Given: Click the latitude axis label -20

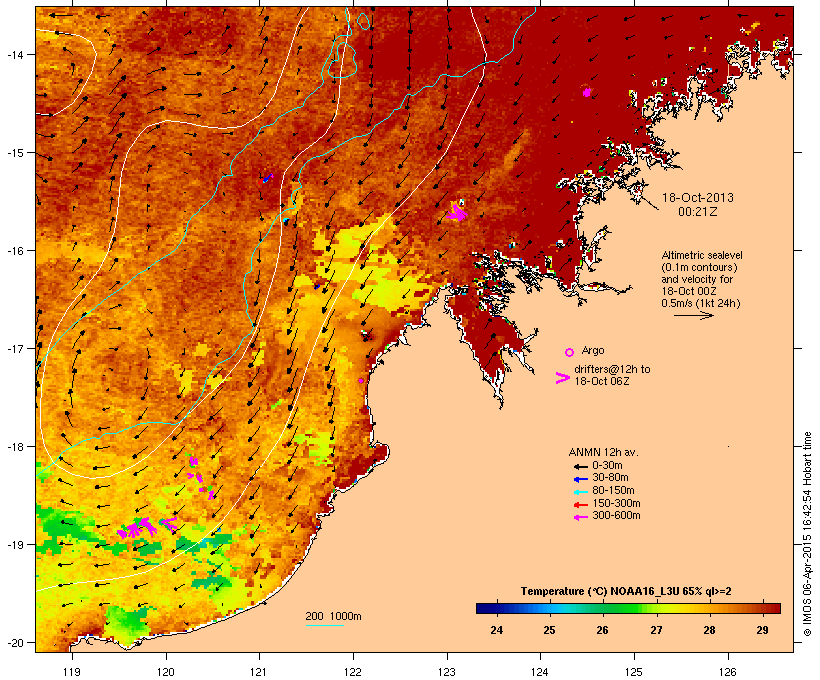Looking at the screenshot, I should [x=14, y=642].
